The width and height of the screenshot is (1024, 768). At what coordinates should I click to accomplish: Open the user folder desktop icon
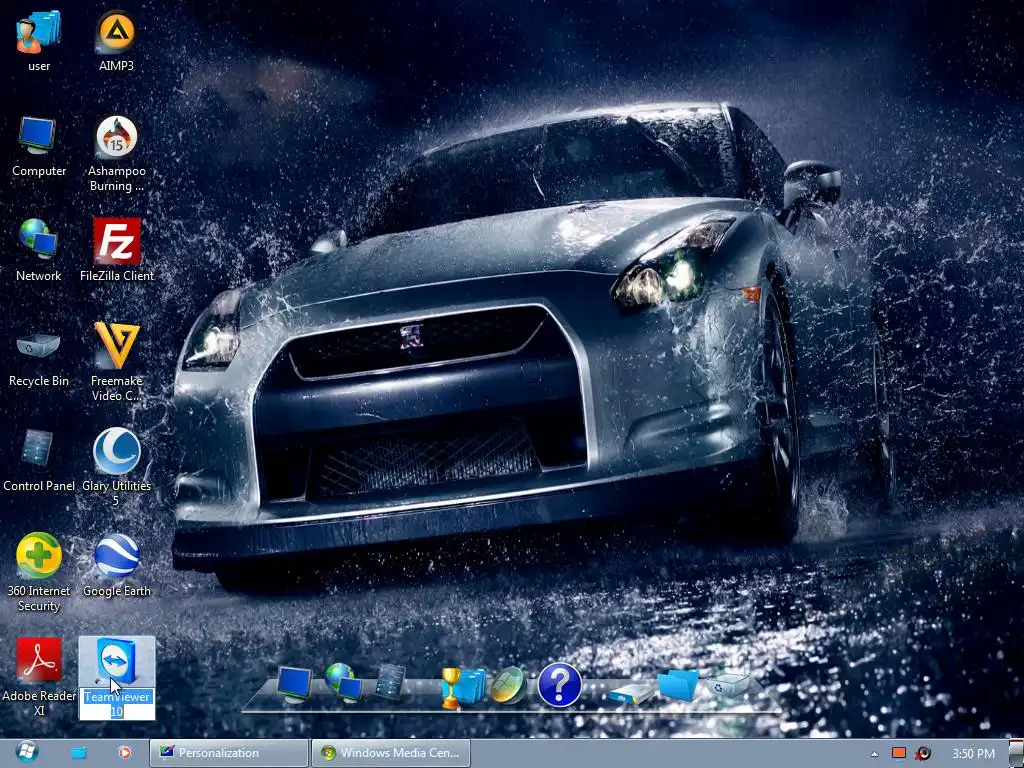point(39,40)
